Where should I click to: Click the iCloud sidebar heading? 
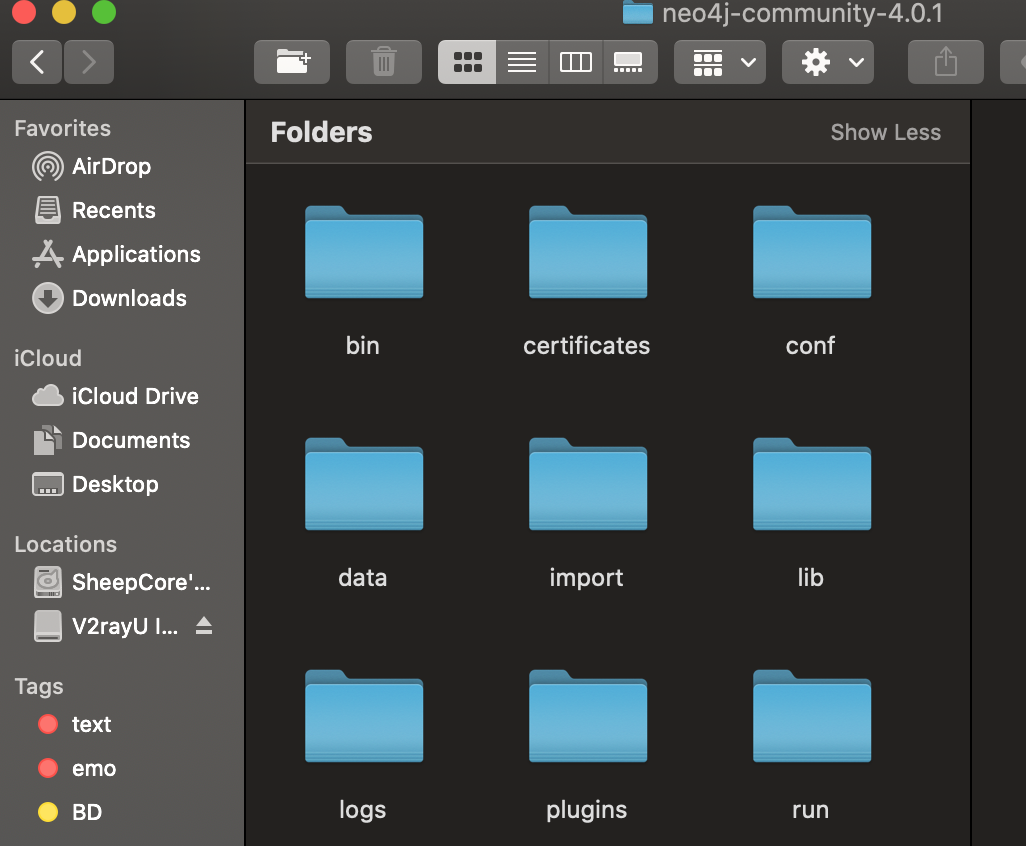(48, 358)
